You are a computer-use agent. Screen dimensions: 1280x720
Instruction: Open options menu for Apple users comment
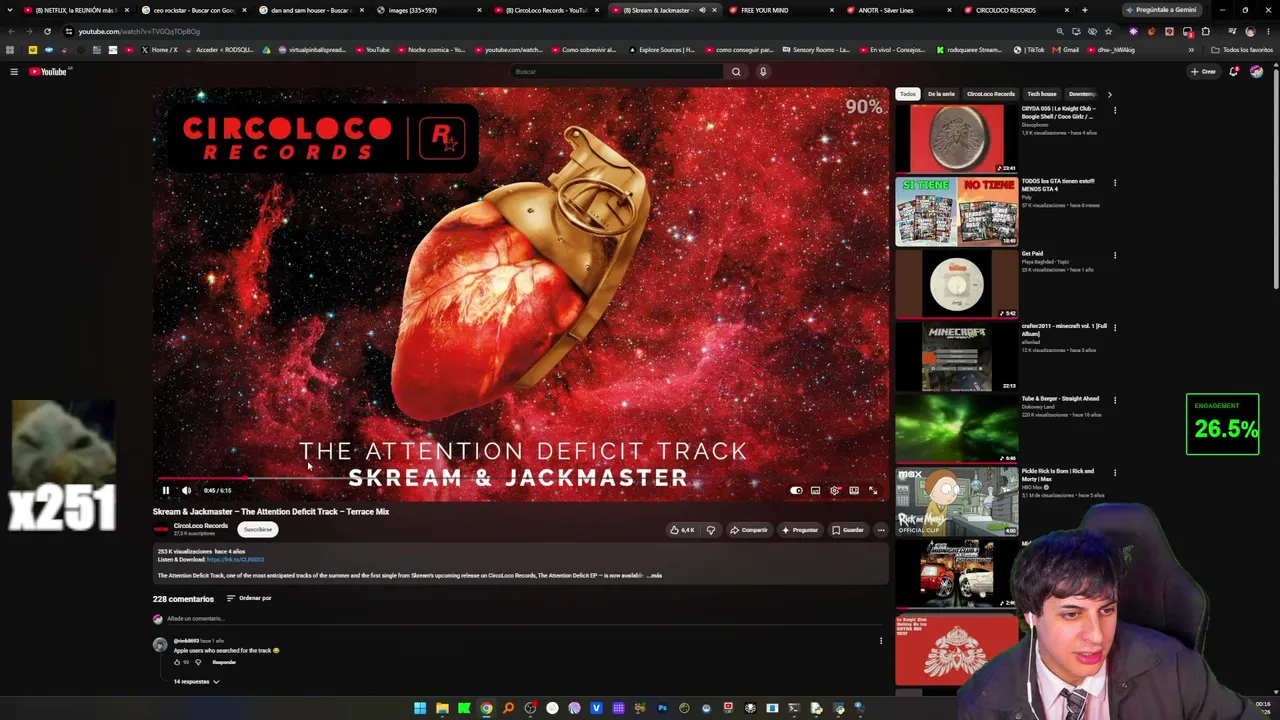(881, 641)
